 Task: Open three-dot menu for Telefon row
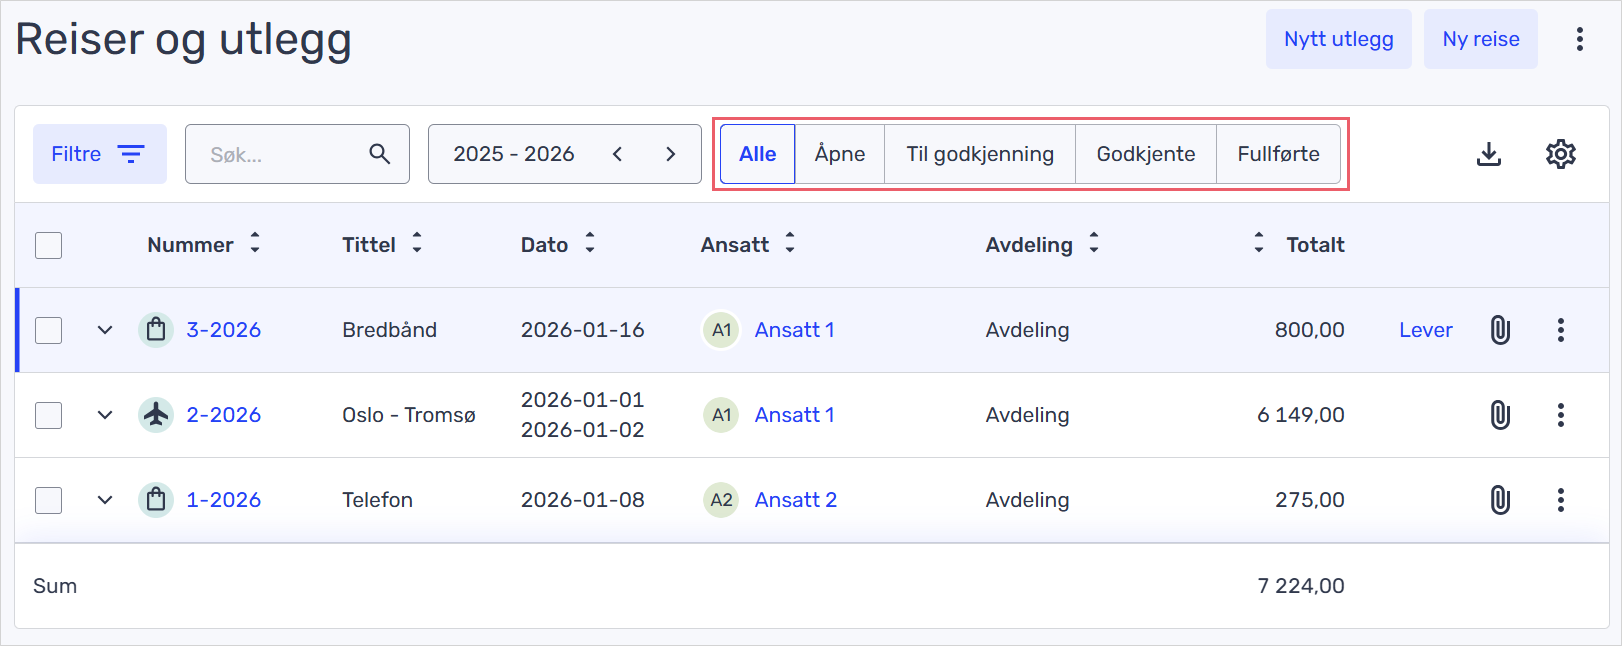(x=1560, y=500)
